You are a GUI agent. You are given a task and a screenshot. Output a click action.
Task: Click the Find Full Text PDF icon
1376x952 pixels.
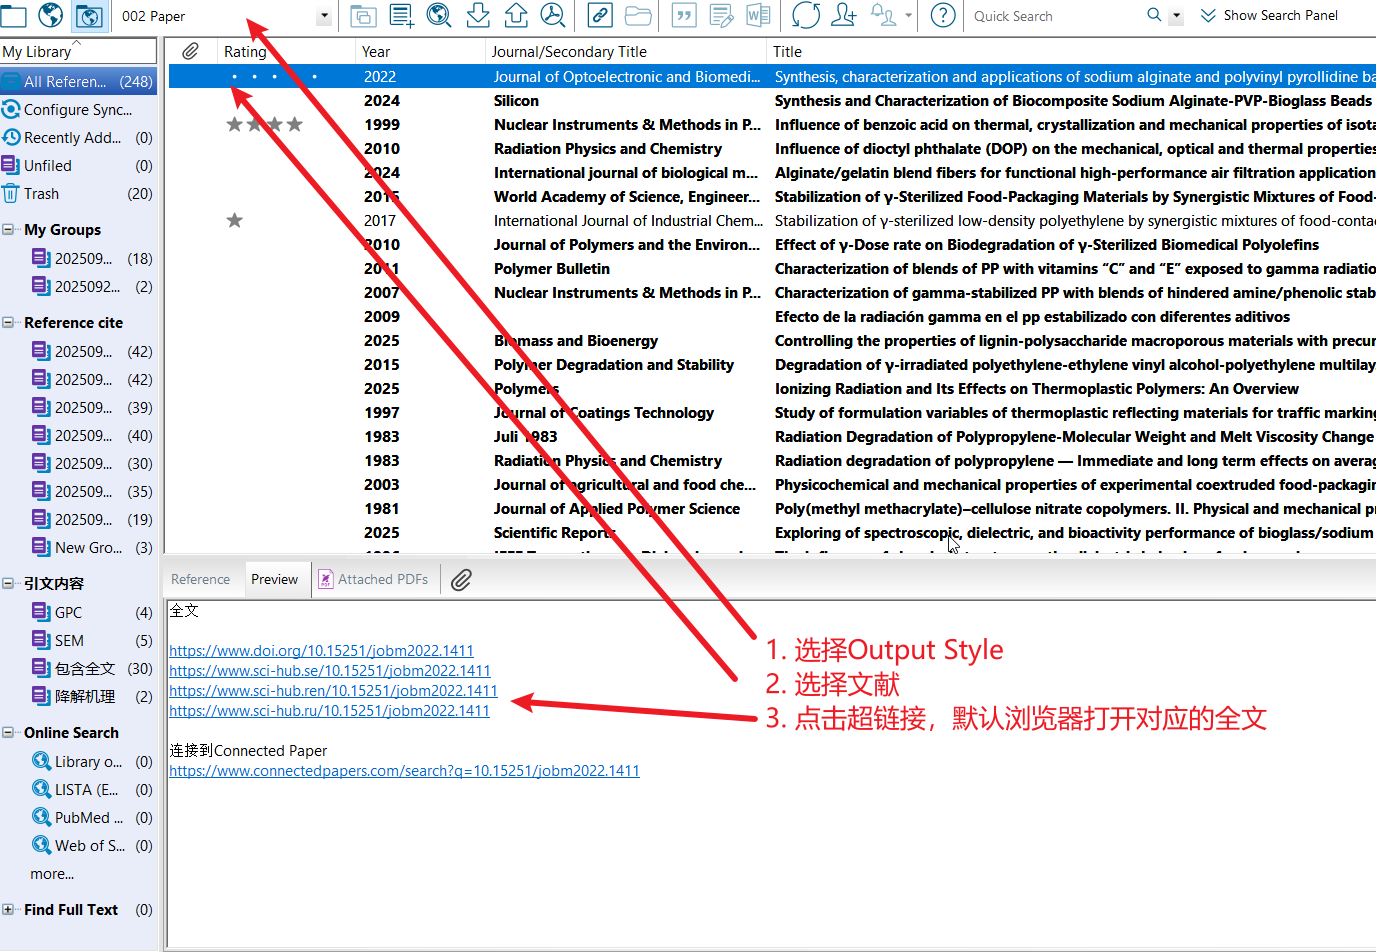[x=552, y=15]
